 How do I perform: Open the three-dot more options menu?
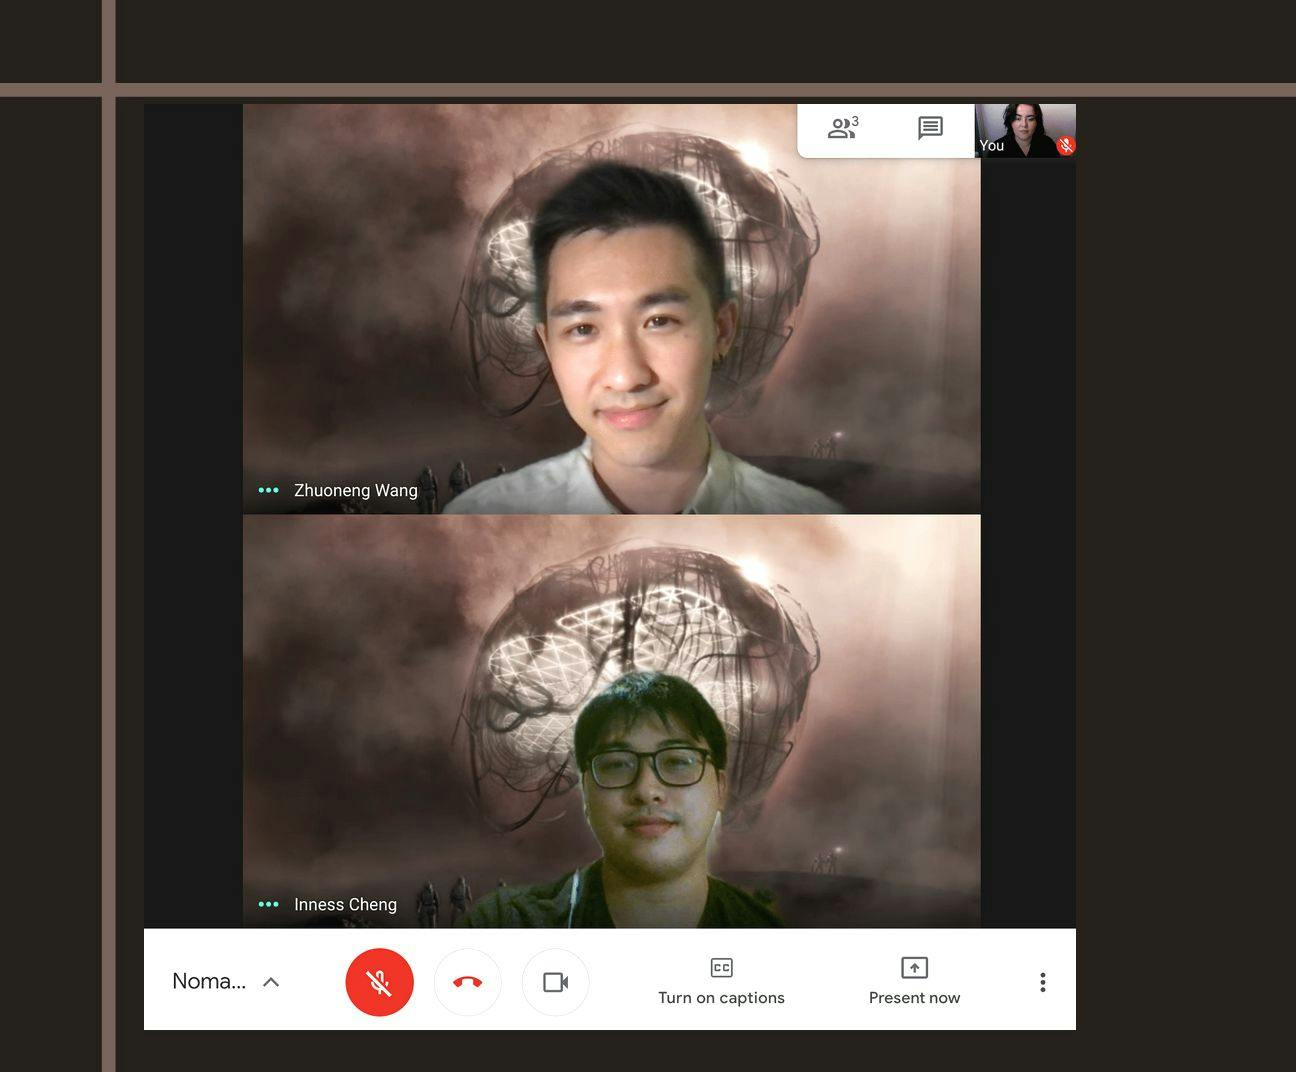(x=1042, y=982)
